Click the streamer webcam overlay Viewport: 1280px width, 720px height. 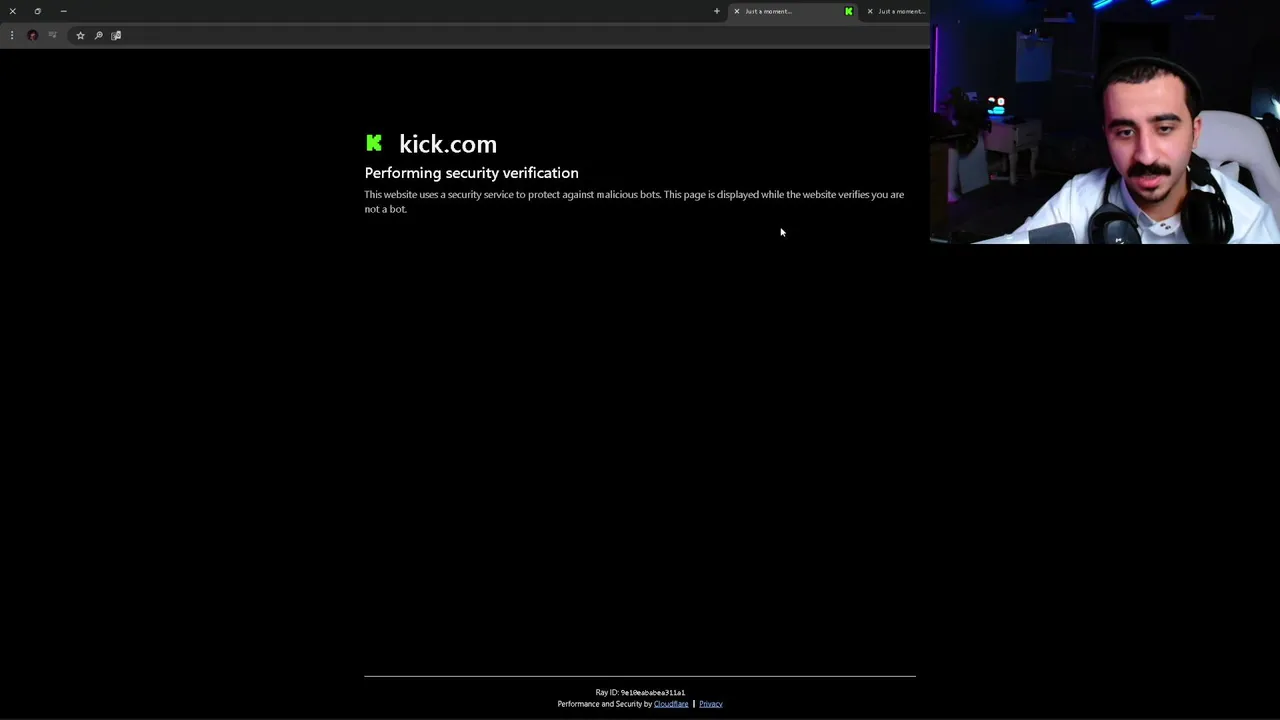1105,122
